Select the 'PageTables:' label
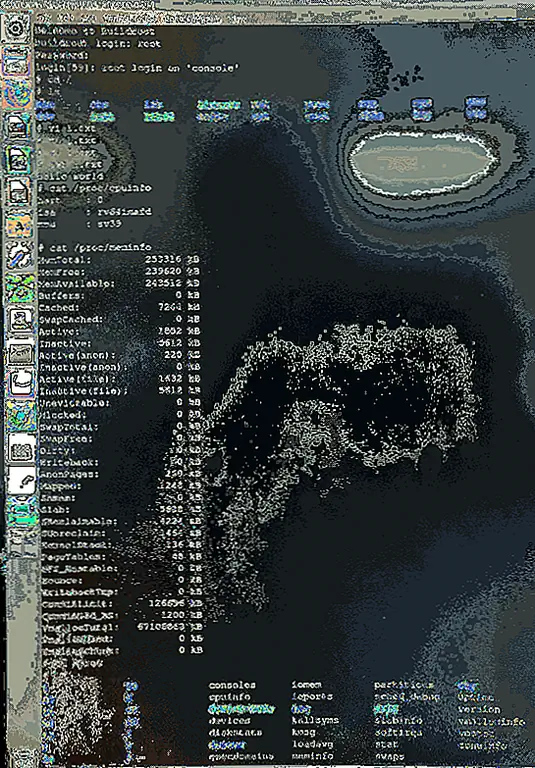The height and width of the screenshot is (768, 535). [72, 557]
